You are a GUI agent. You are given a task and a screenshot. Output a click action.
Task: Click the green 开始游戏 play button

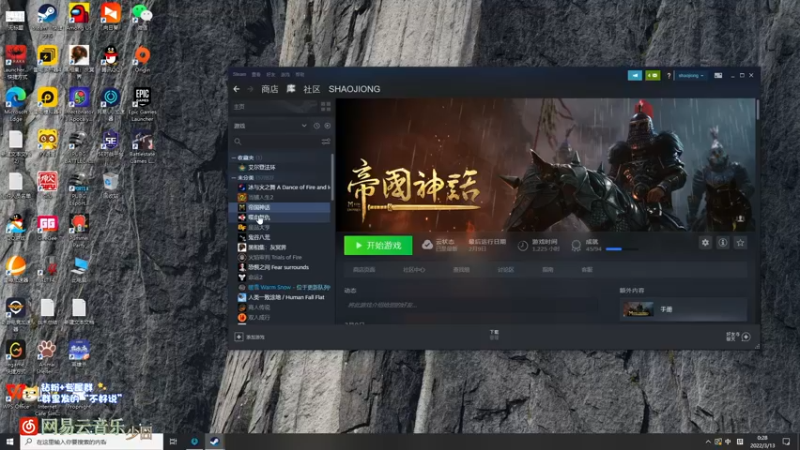(378, 245)
